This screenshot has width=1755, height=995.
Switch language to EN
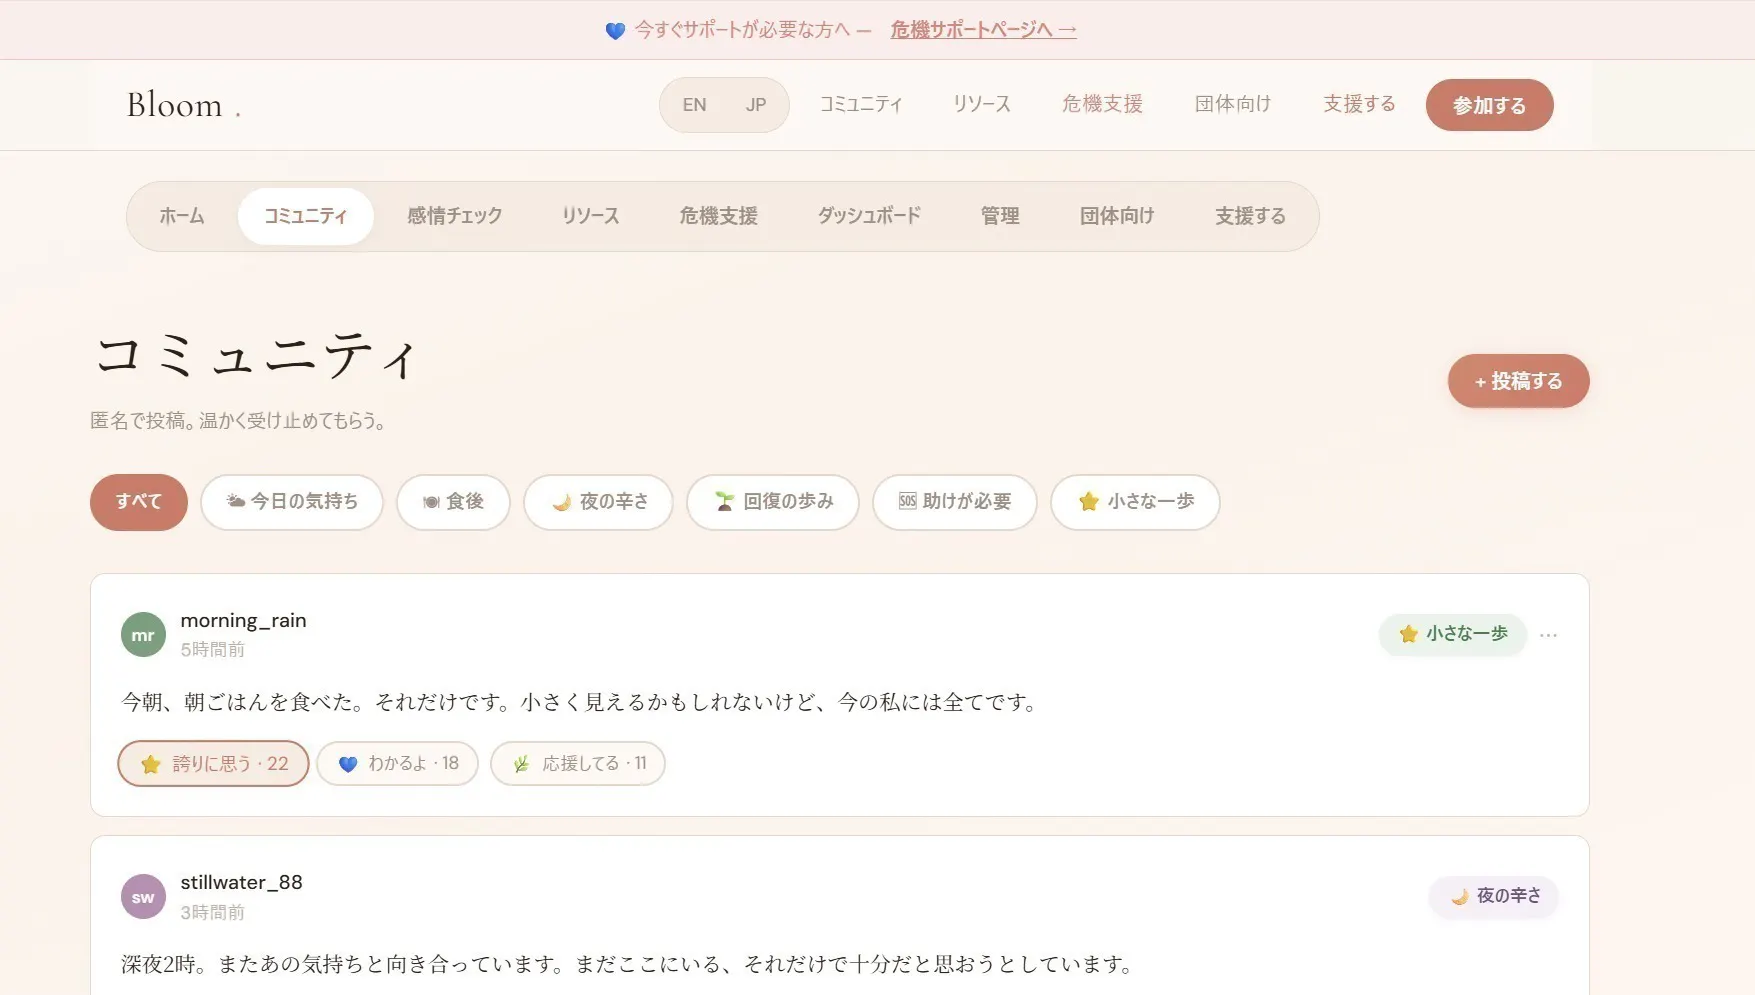pyautogui.click(x=694, y=105)
